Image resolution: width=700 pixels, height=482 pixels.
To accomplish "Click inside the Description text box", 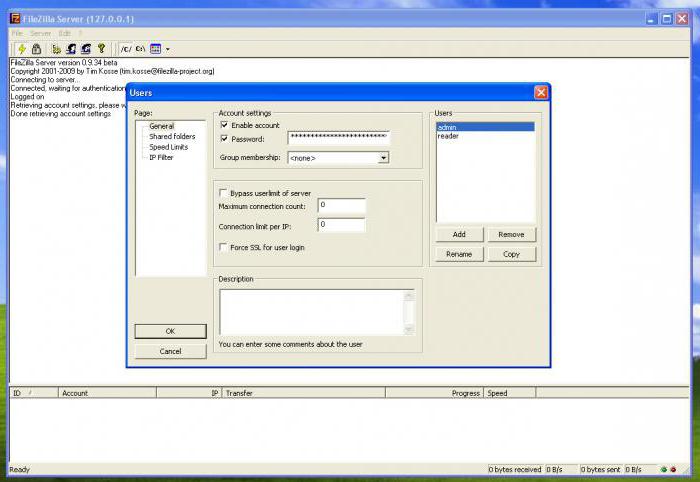I will pyautogui.click(x=312, y=312).
